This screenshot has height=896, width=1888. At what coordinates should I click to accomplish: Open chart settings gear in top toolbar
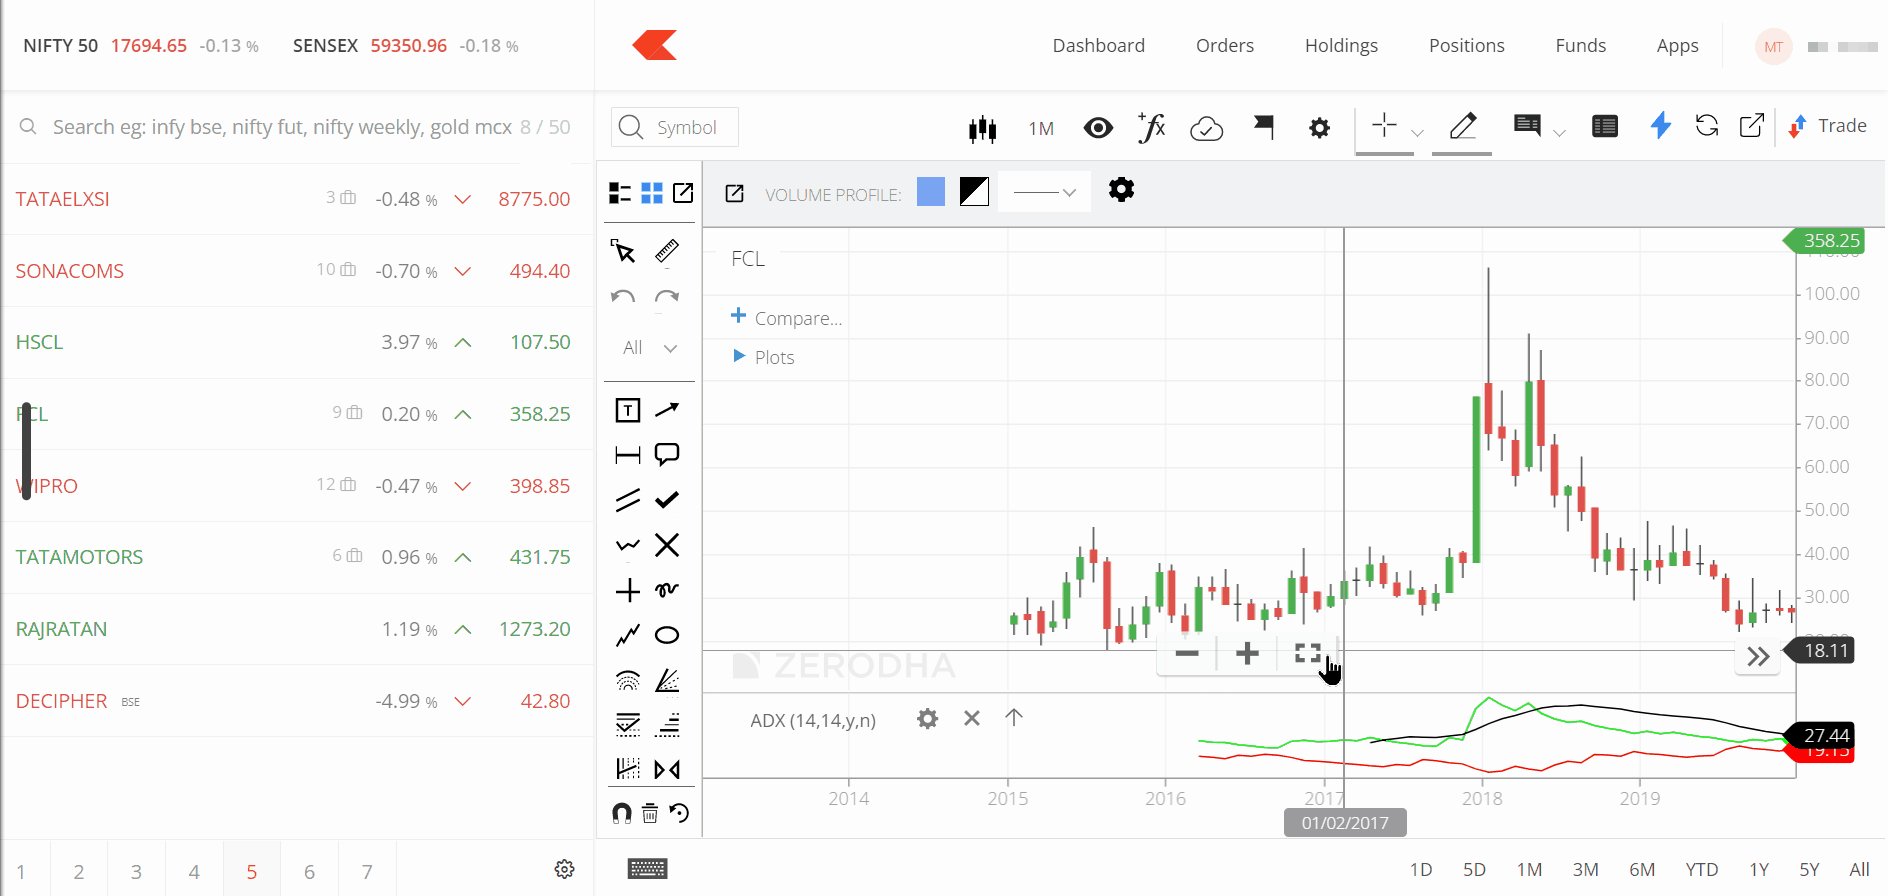[1320, 128]
